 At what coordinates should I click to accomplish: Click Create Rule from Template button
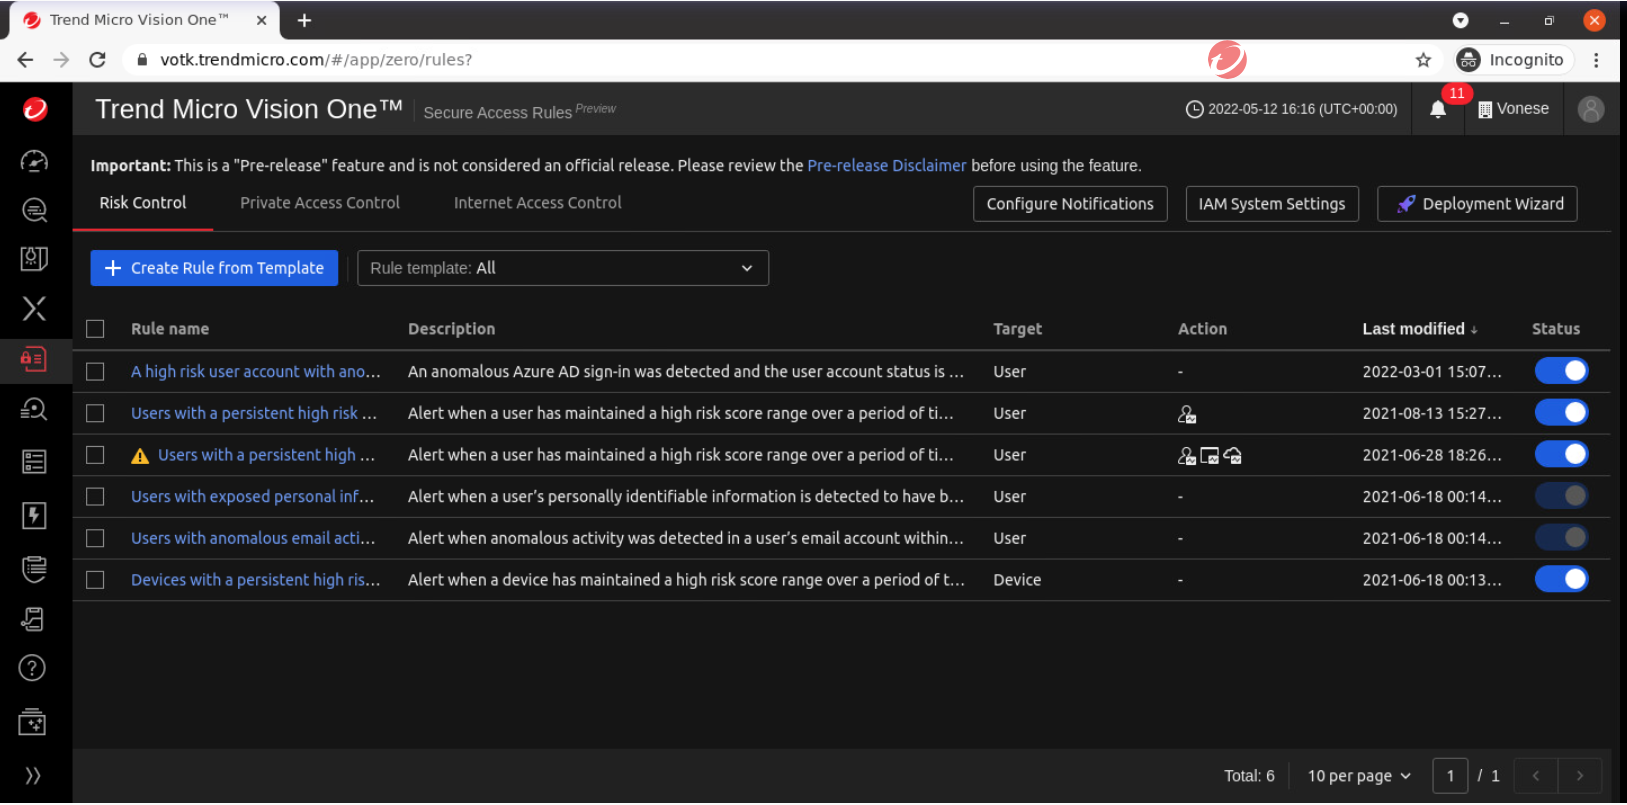tap(214, 268)
